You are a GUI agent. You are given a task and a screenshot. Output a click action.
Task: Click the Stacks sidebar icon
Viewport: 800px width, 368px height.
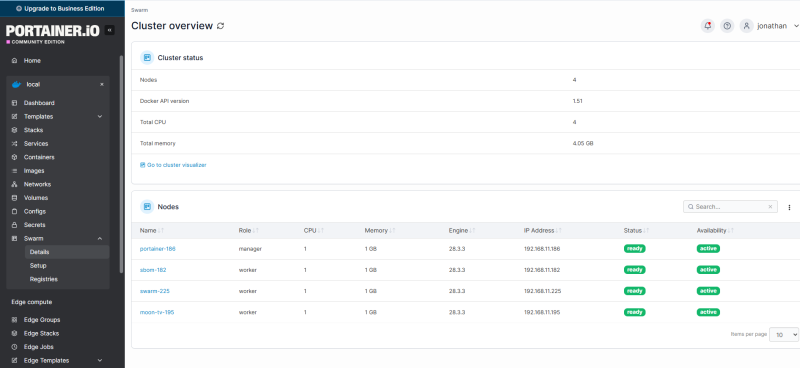(x=14, y=130)
